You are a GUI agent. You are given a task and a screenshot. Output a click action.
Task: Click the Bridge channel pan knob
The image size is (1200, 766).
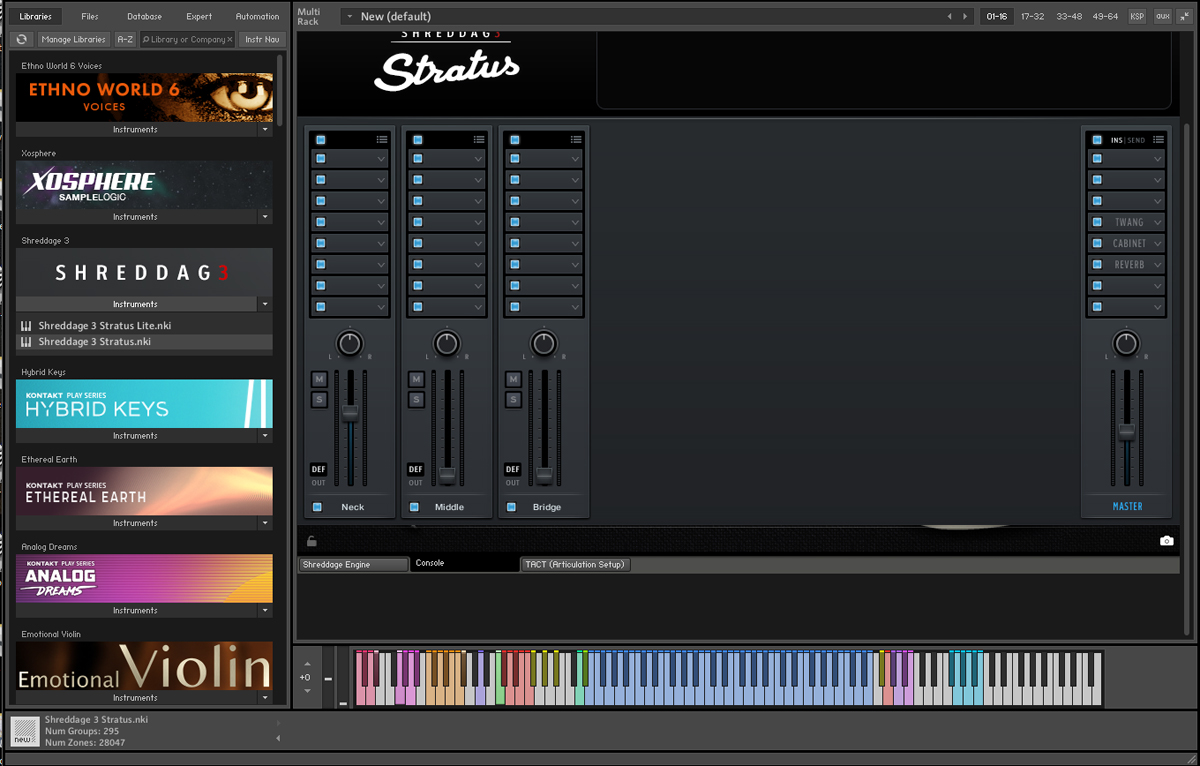tap(543, 344)
